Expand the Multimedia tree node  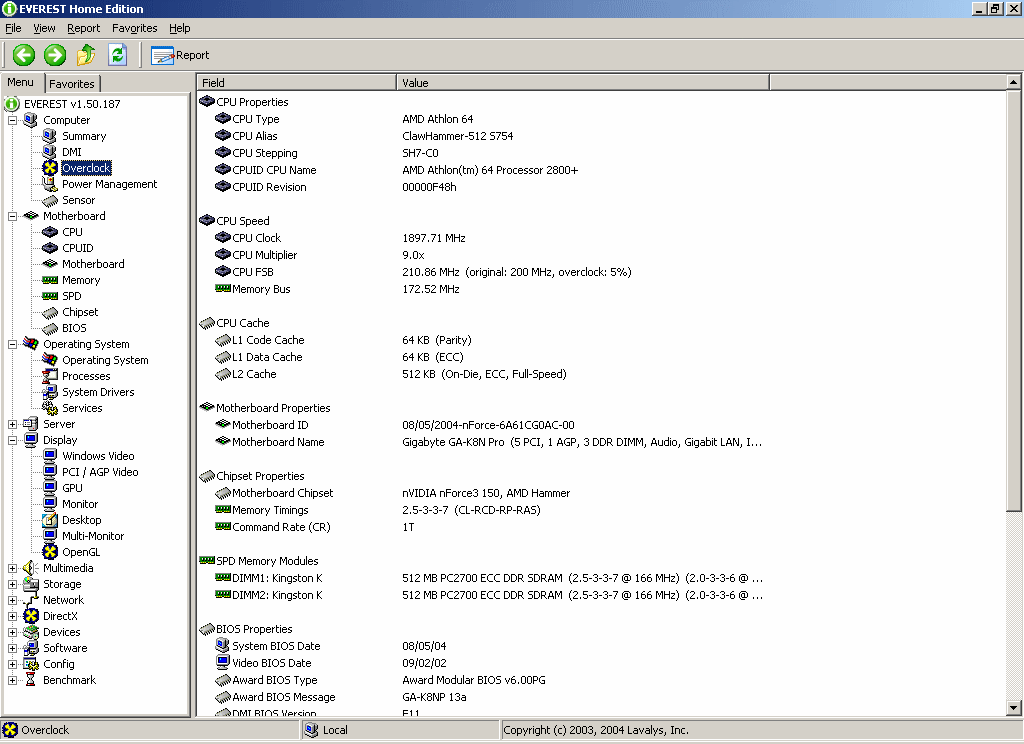[12, 568]
